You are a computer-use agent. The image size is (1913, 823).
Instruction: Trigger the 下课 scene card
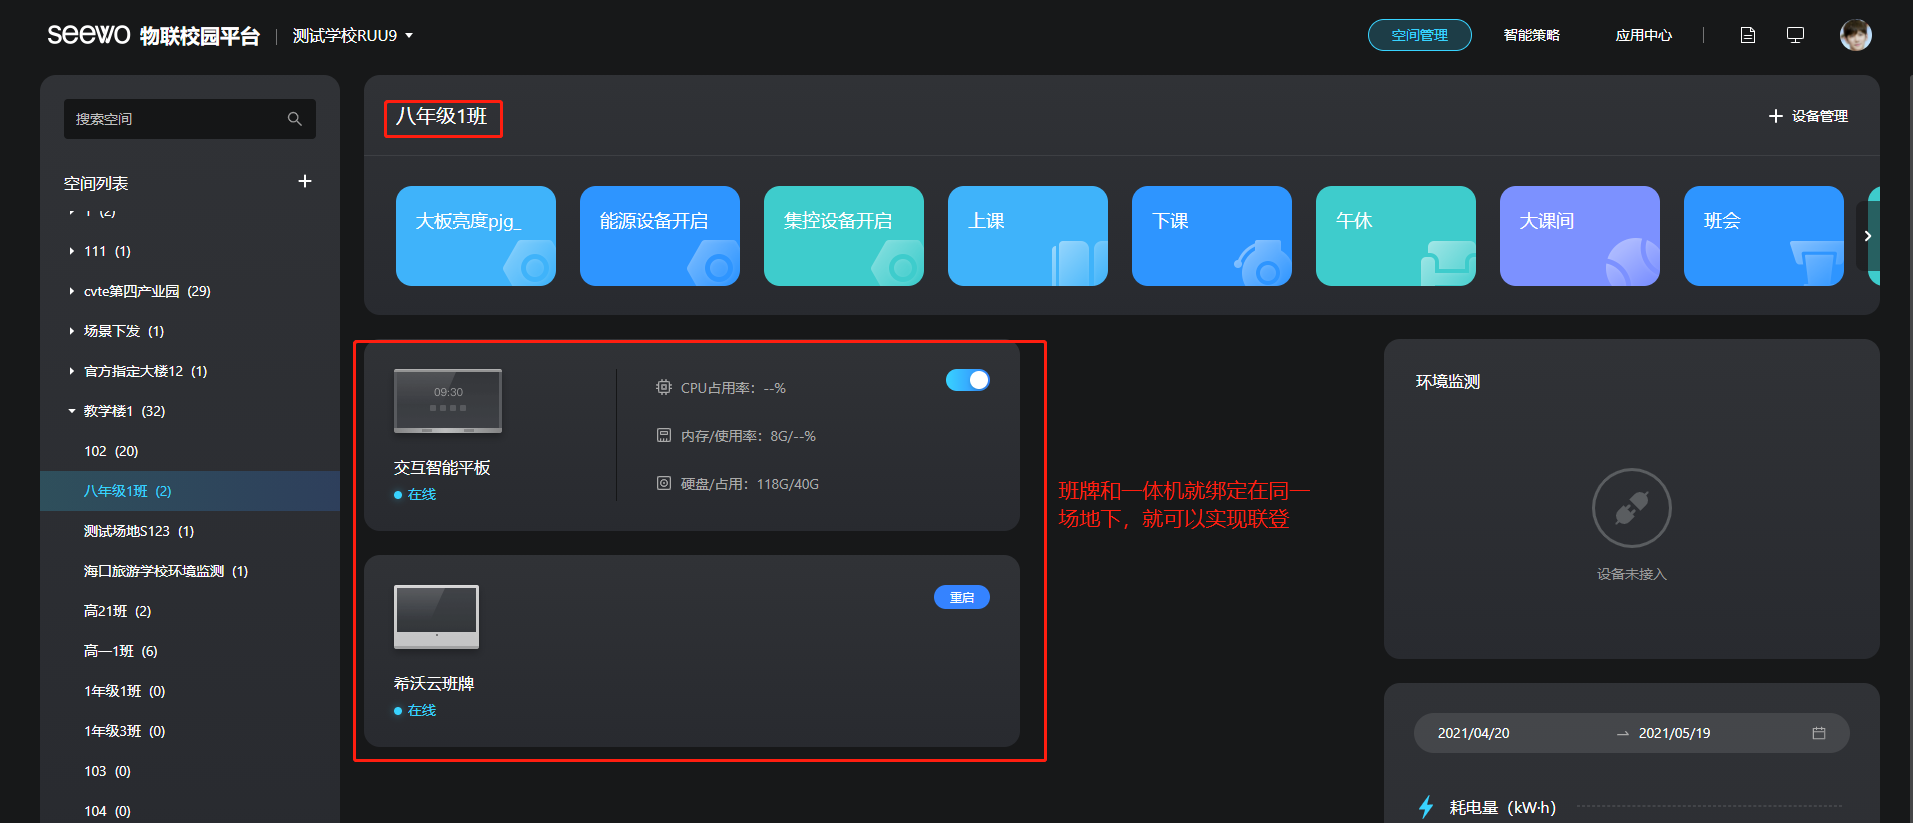pyautogui.click(x=1212, y=236)
